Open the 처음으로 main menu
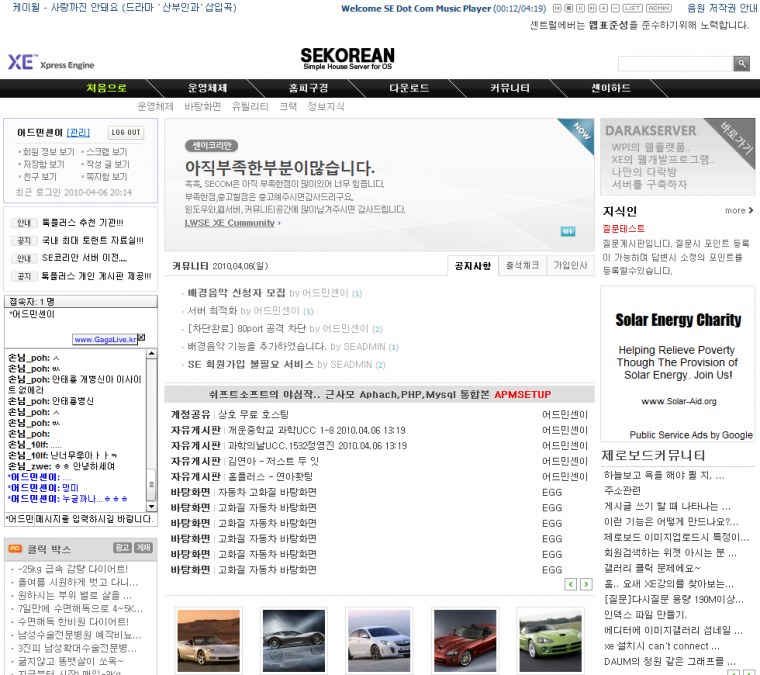 tap(106, 88)
